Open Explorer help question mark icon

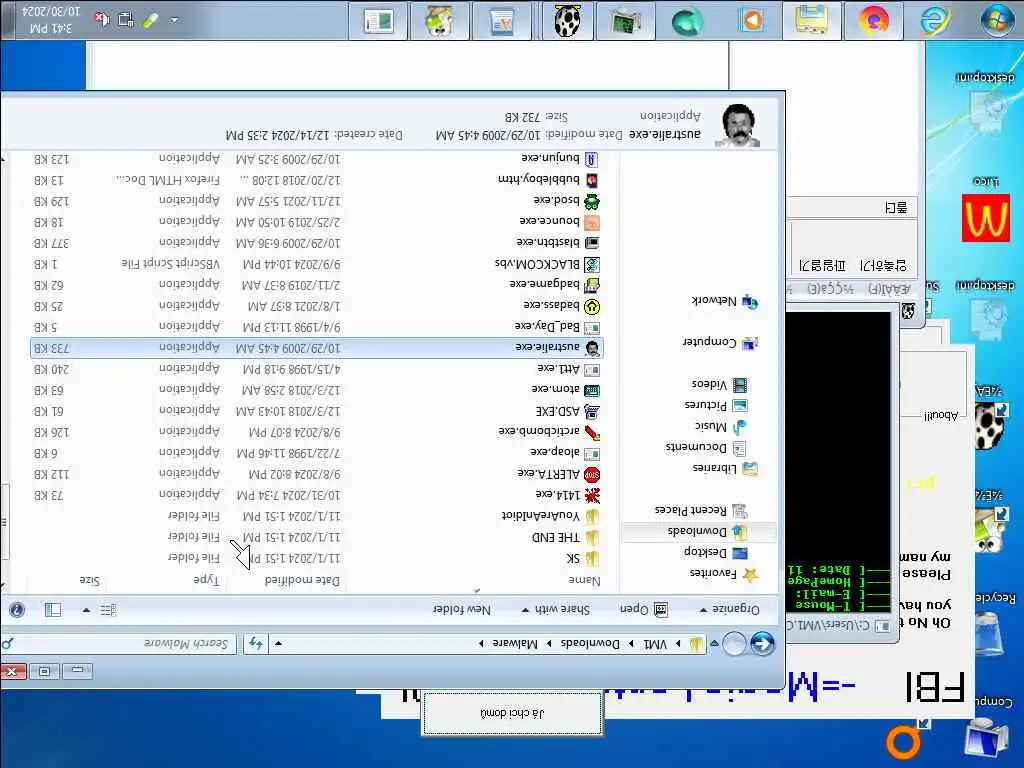click(x=17, y=610)
